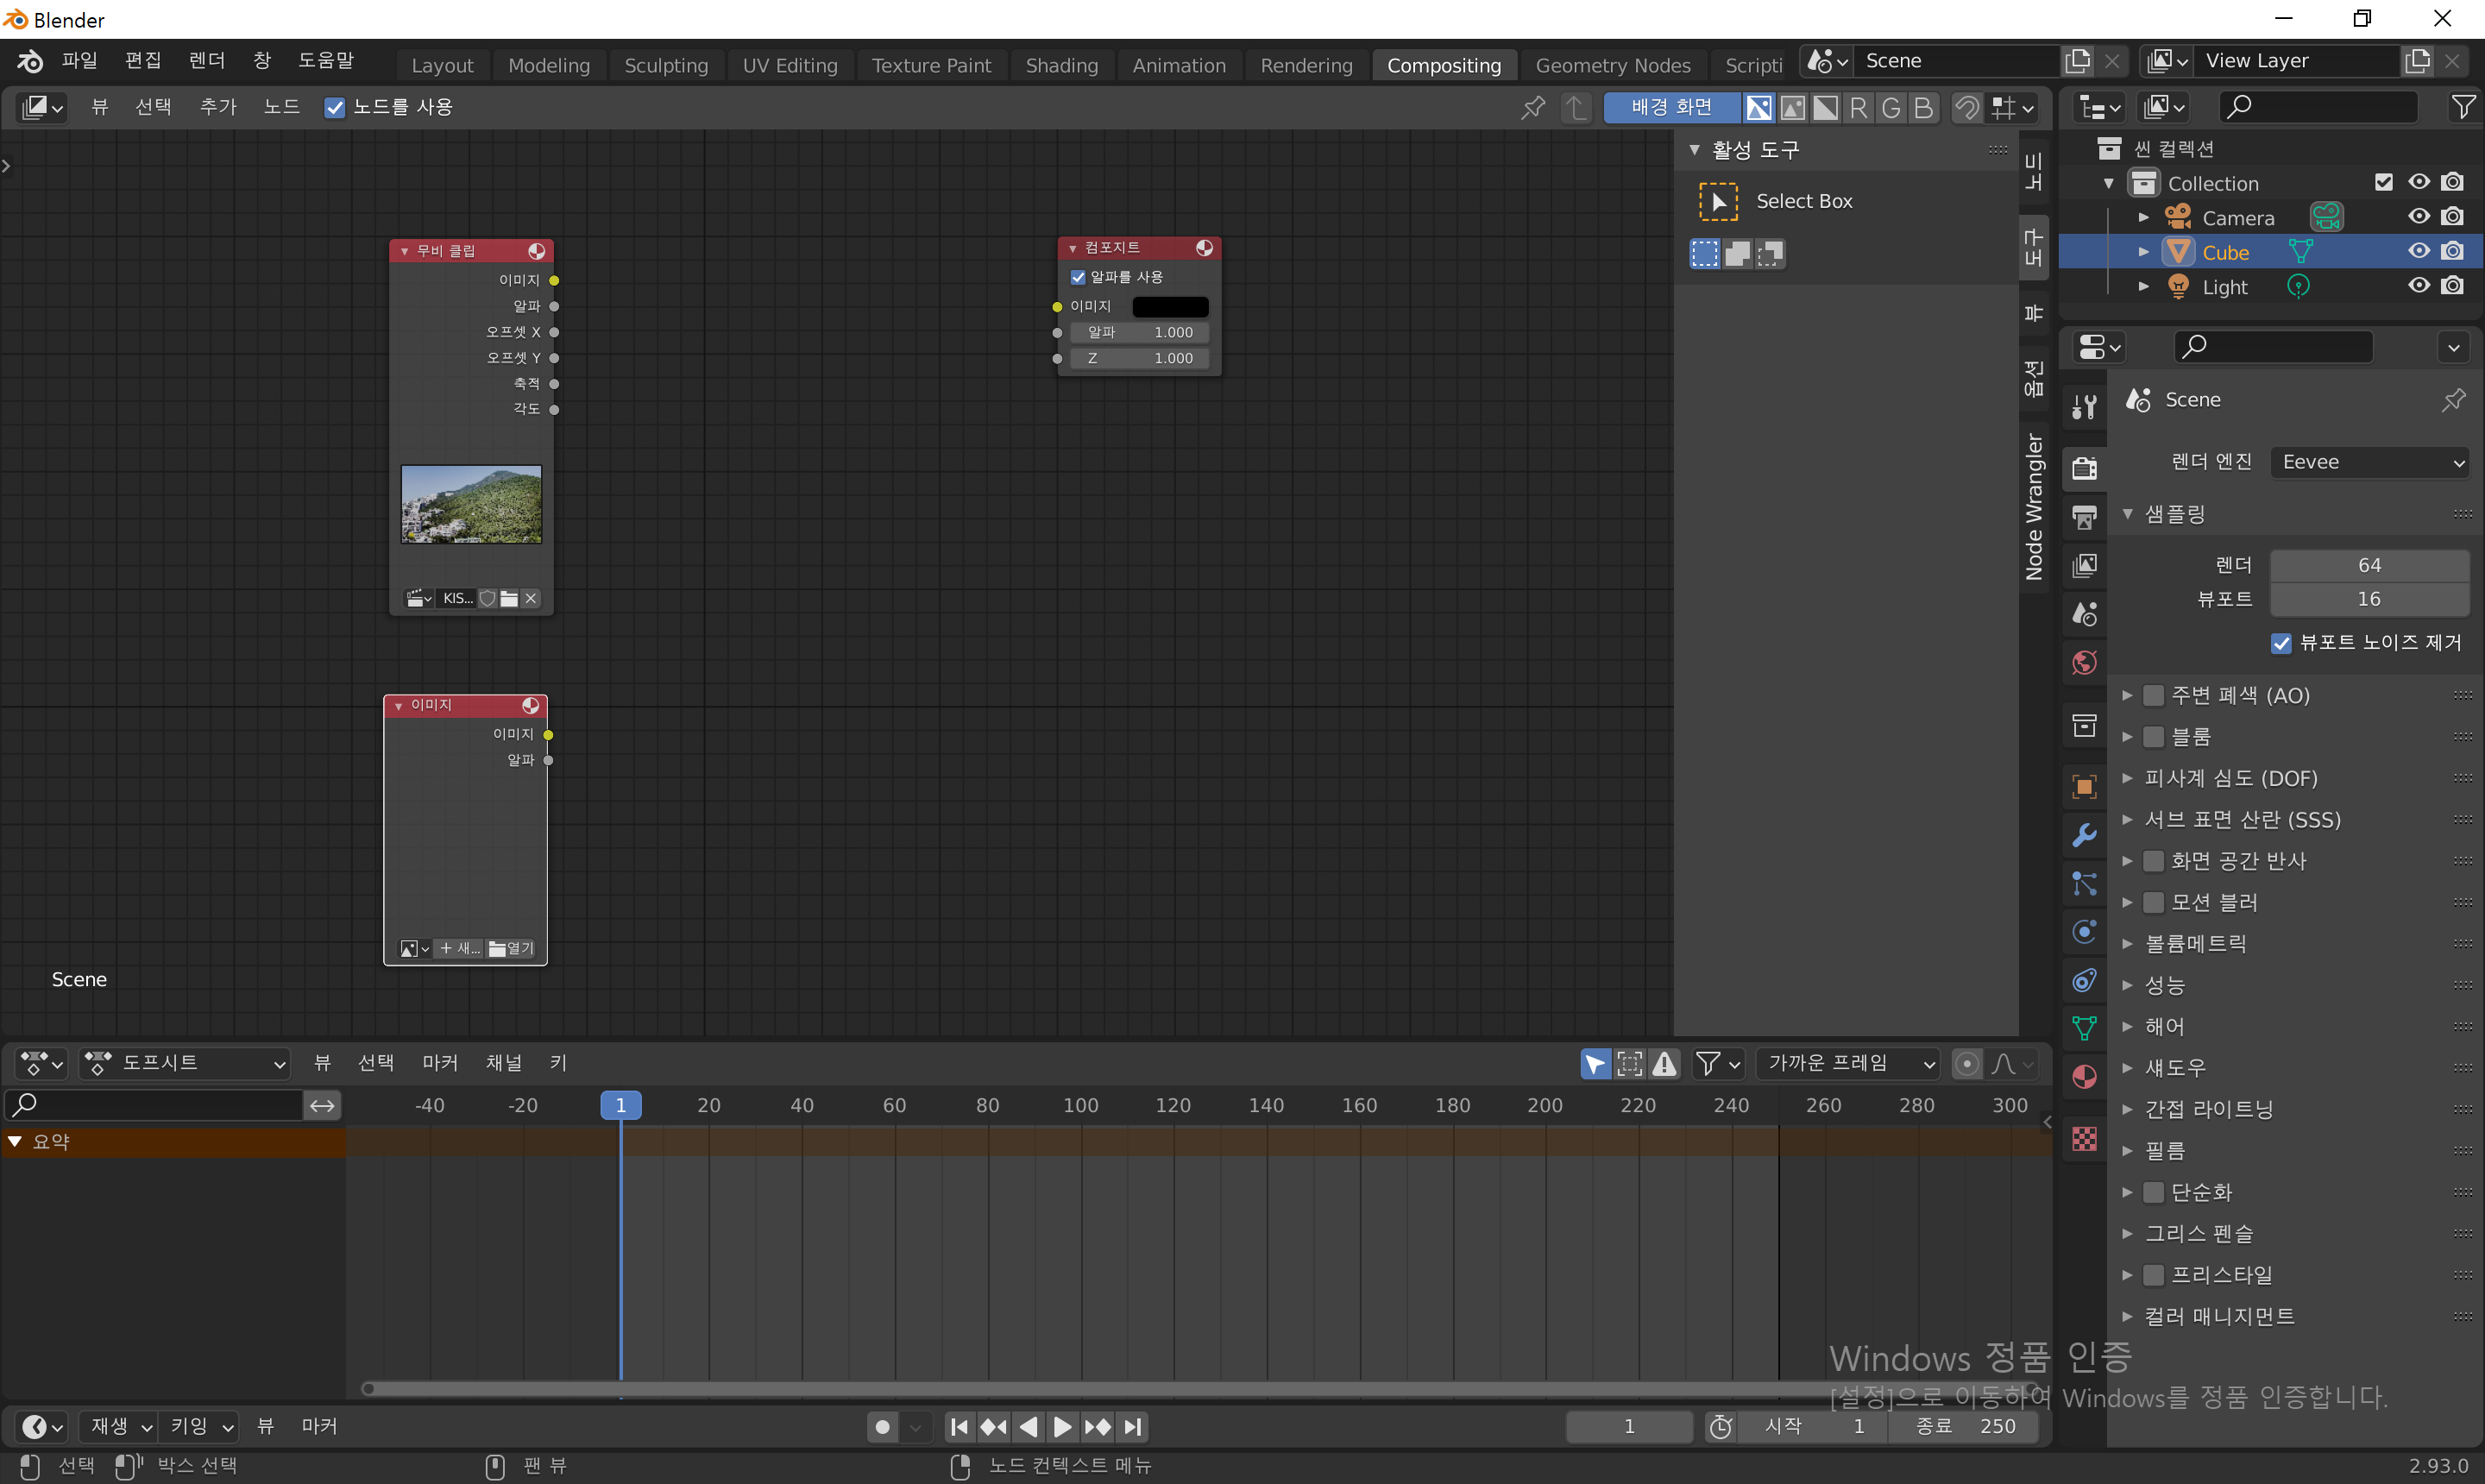2485x1484 pixels.
Task: Expand the 컬러 매니지먼트 panel
Action: click(x=2219, y=1316)
